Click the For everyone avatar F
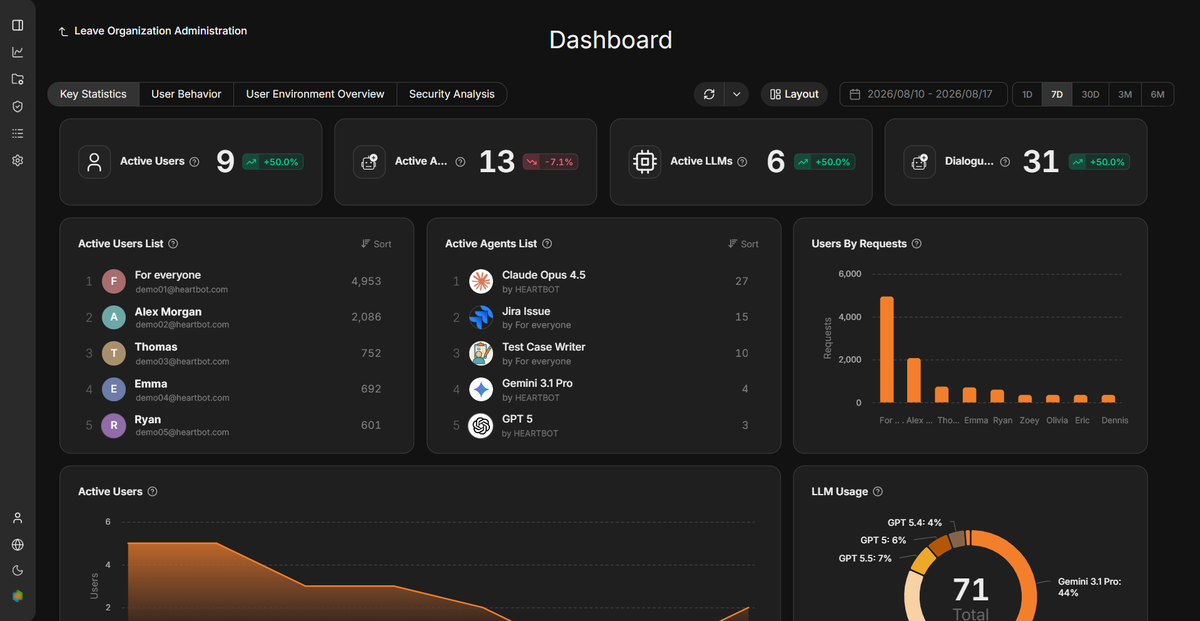 [x=114, y=282]
